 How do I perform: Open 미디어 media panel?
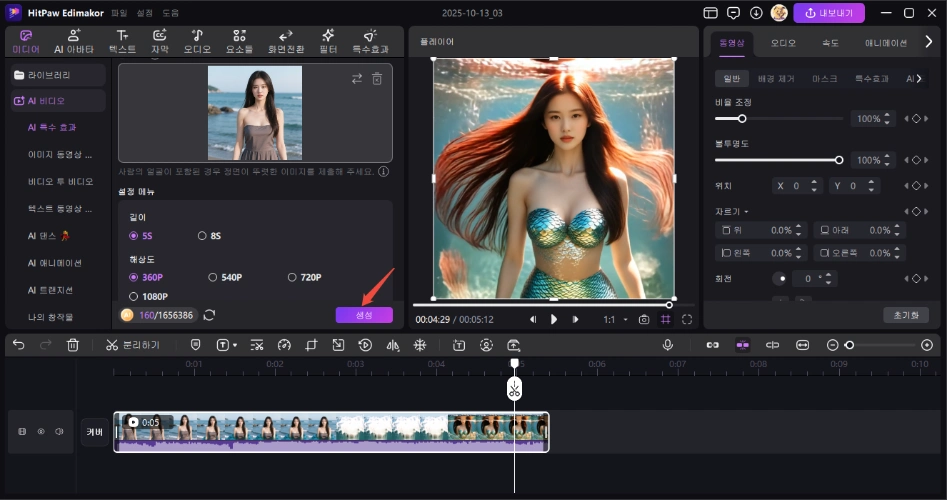26,42
